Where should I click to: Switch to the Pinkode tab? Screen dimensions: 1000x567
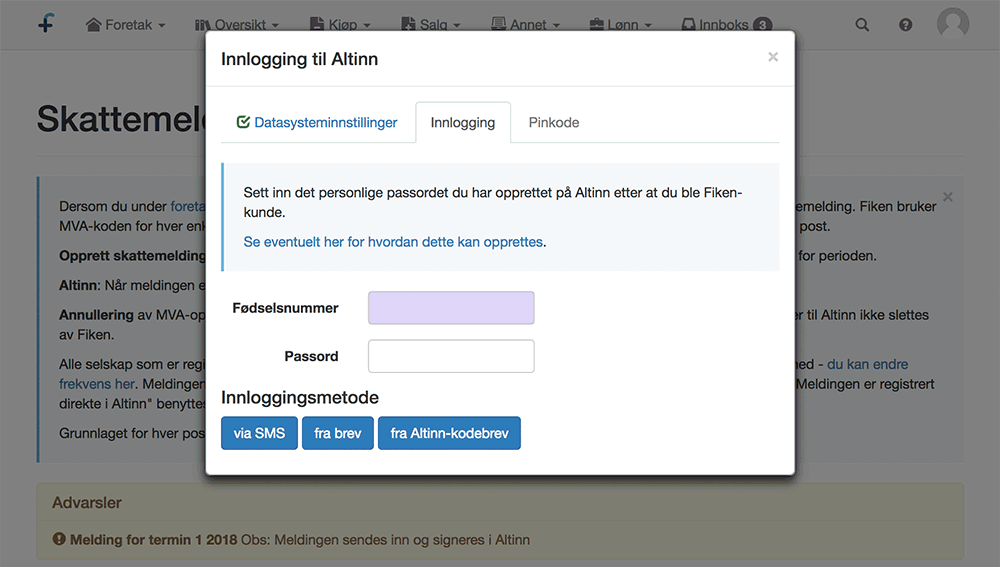(x=554, y=122)
